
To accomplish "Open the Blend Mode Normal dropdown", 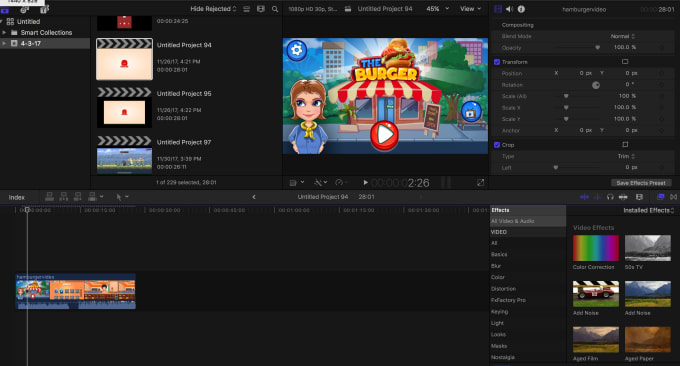I will click(x=623, y=36).
